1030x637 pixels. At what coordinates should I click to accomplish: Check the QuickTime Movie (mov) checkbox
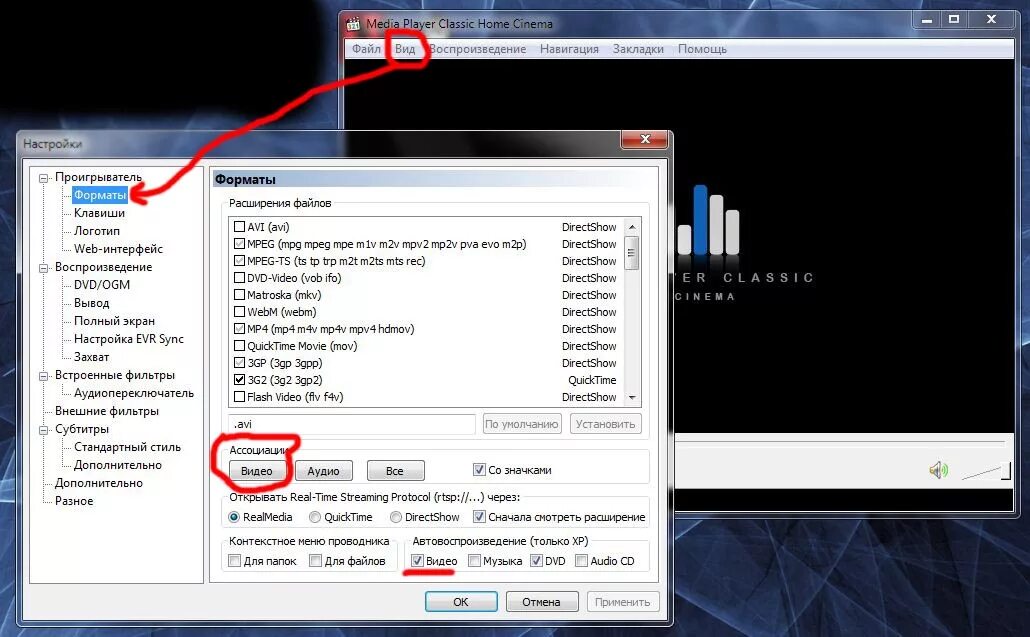[239, 346]
